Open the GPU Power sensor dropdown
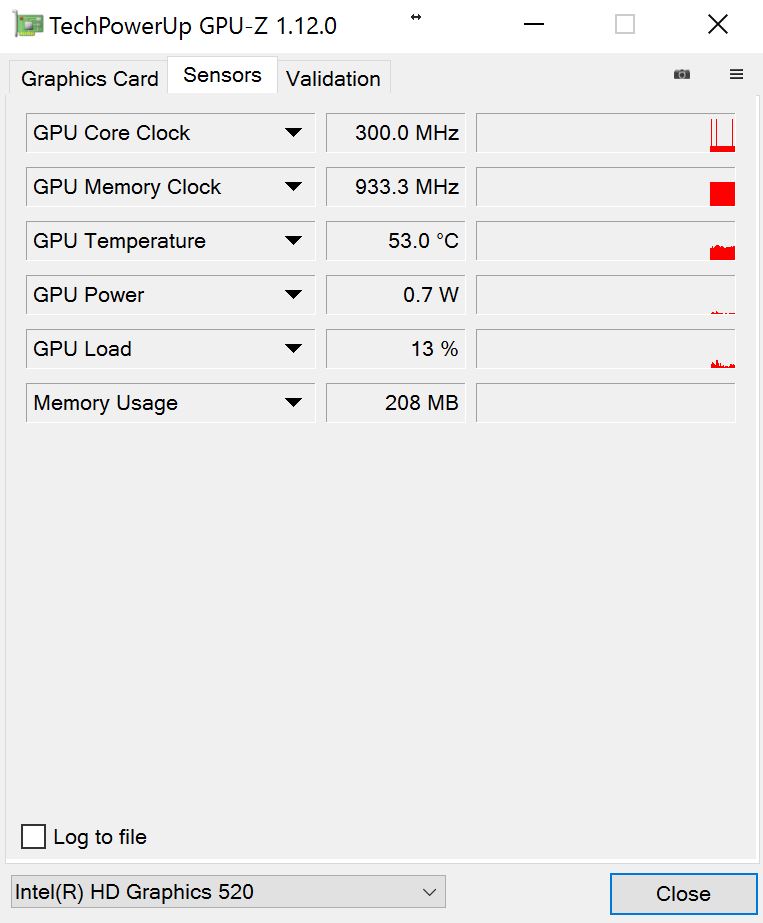 293,295
